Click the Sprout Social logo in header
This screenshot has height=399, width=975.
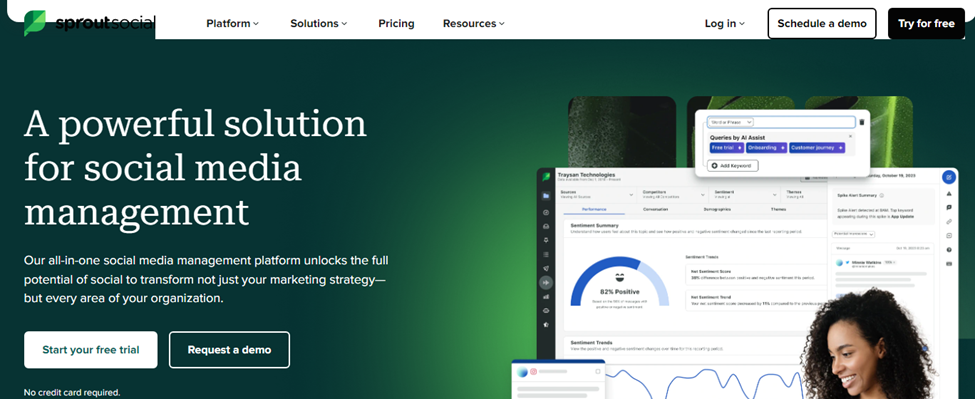click(89, 23)
